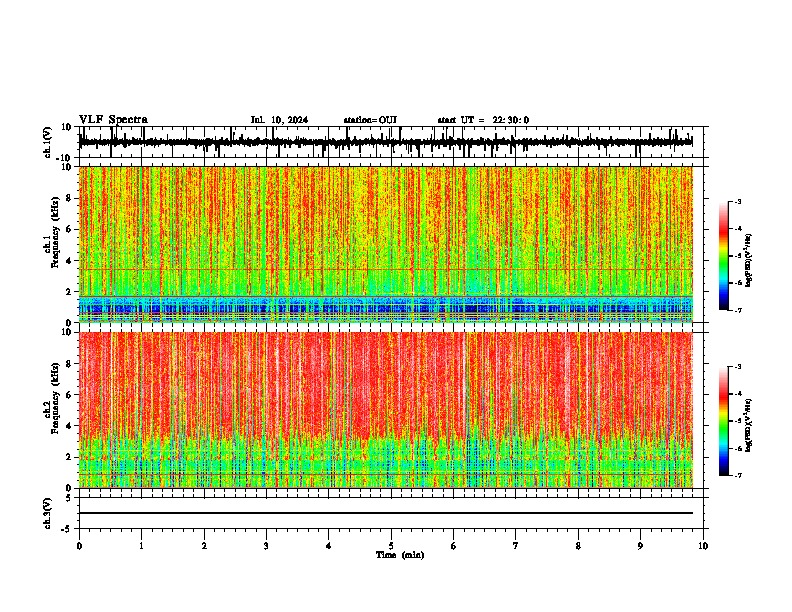Click the ch.1 "Frequency (kHz)" axis label

coord(55,232)
